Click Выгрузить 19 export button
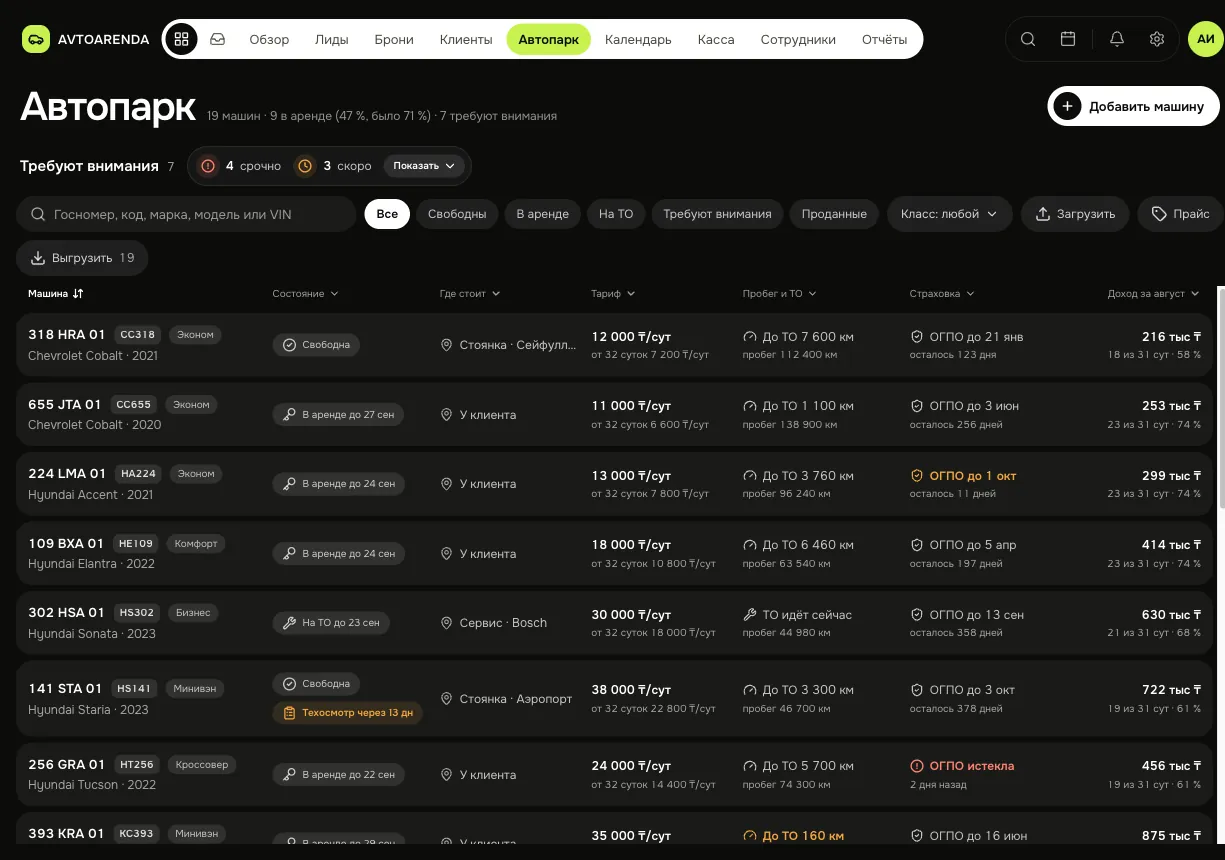 point(82,258)
